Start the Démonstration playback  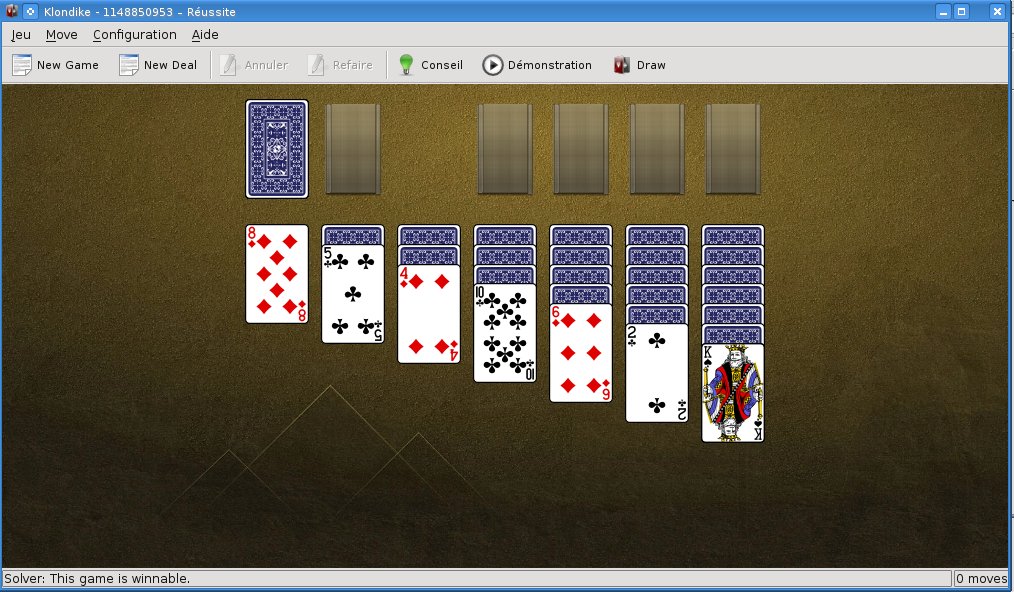(x=537, y=65)
